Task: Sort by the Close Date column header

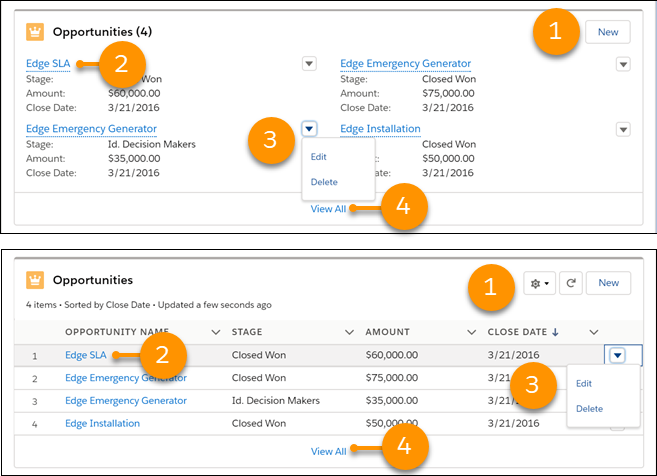Action: click(520, 332)
